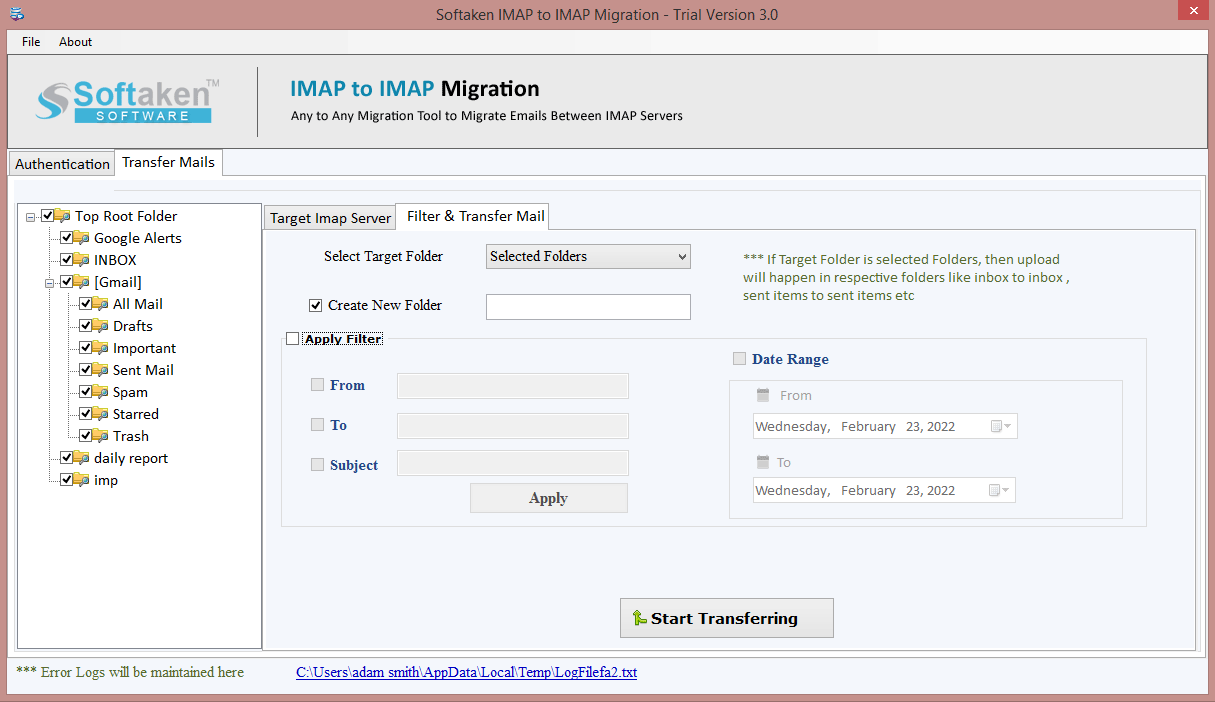Collapse the Top Root Folder tree node
The width and height of the screenshot is (1215, 702).
tap(32, 216)
